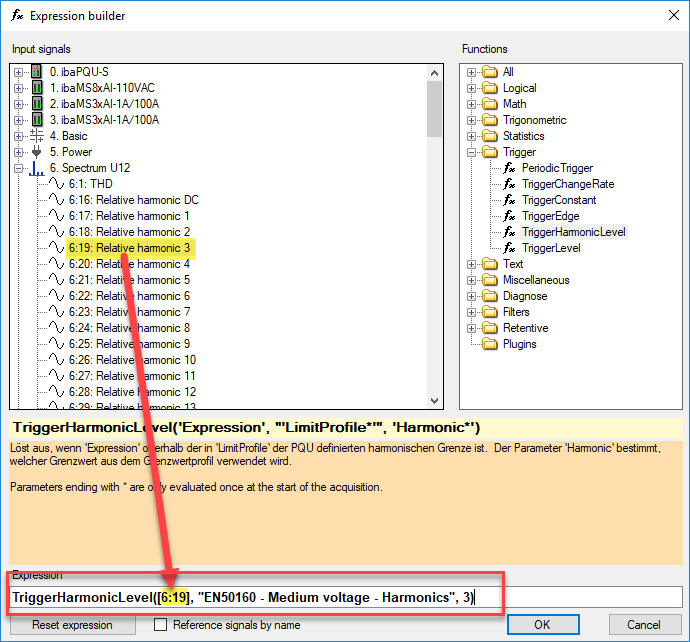Click the Plugins folder icon
The width and height of the screenshot is (690, 642).
click(x=490, y=344)
